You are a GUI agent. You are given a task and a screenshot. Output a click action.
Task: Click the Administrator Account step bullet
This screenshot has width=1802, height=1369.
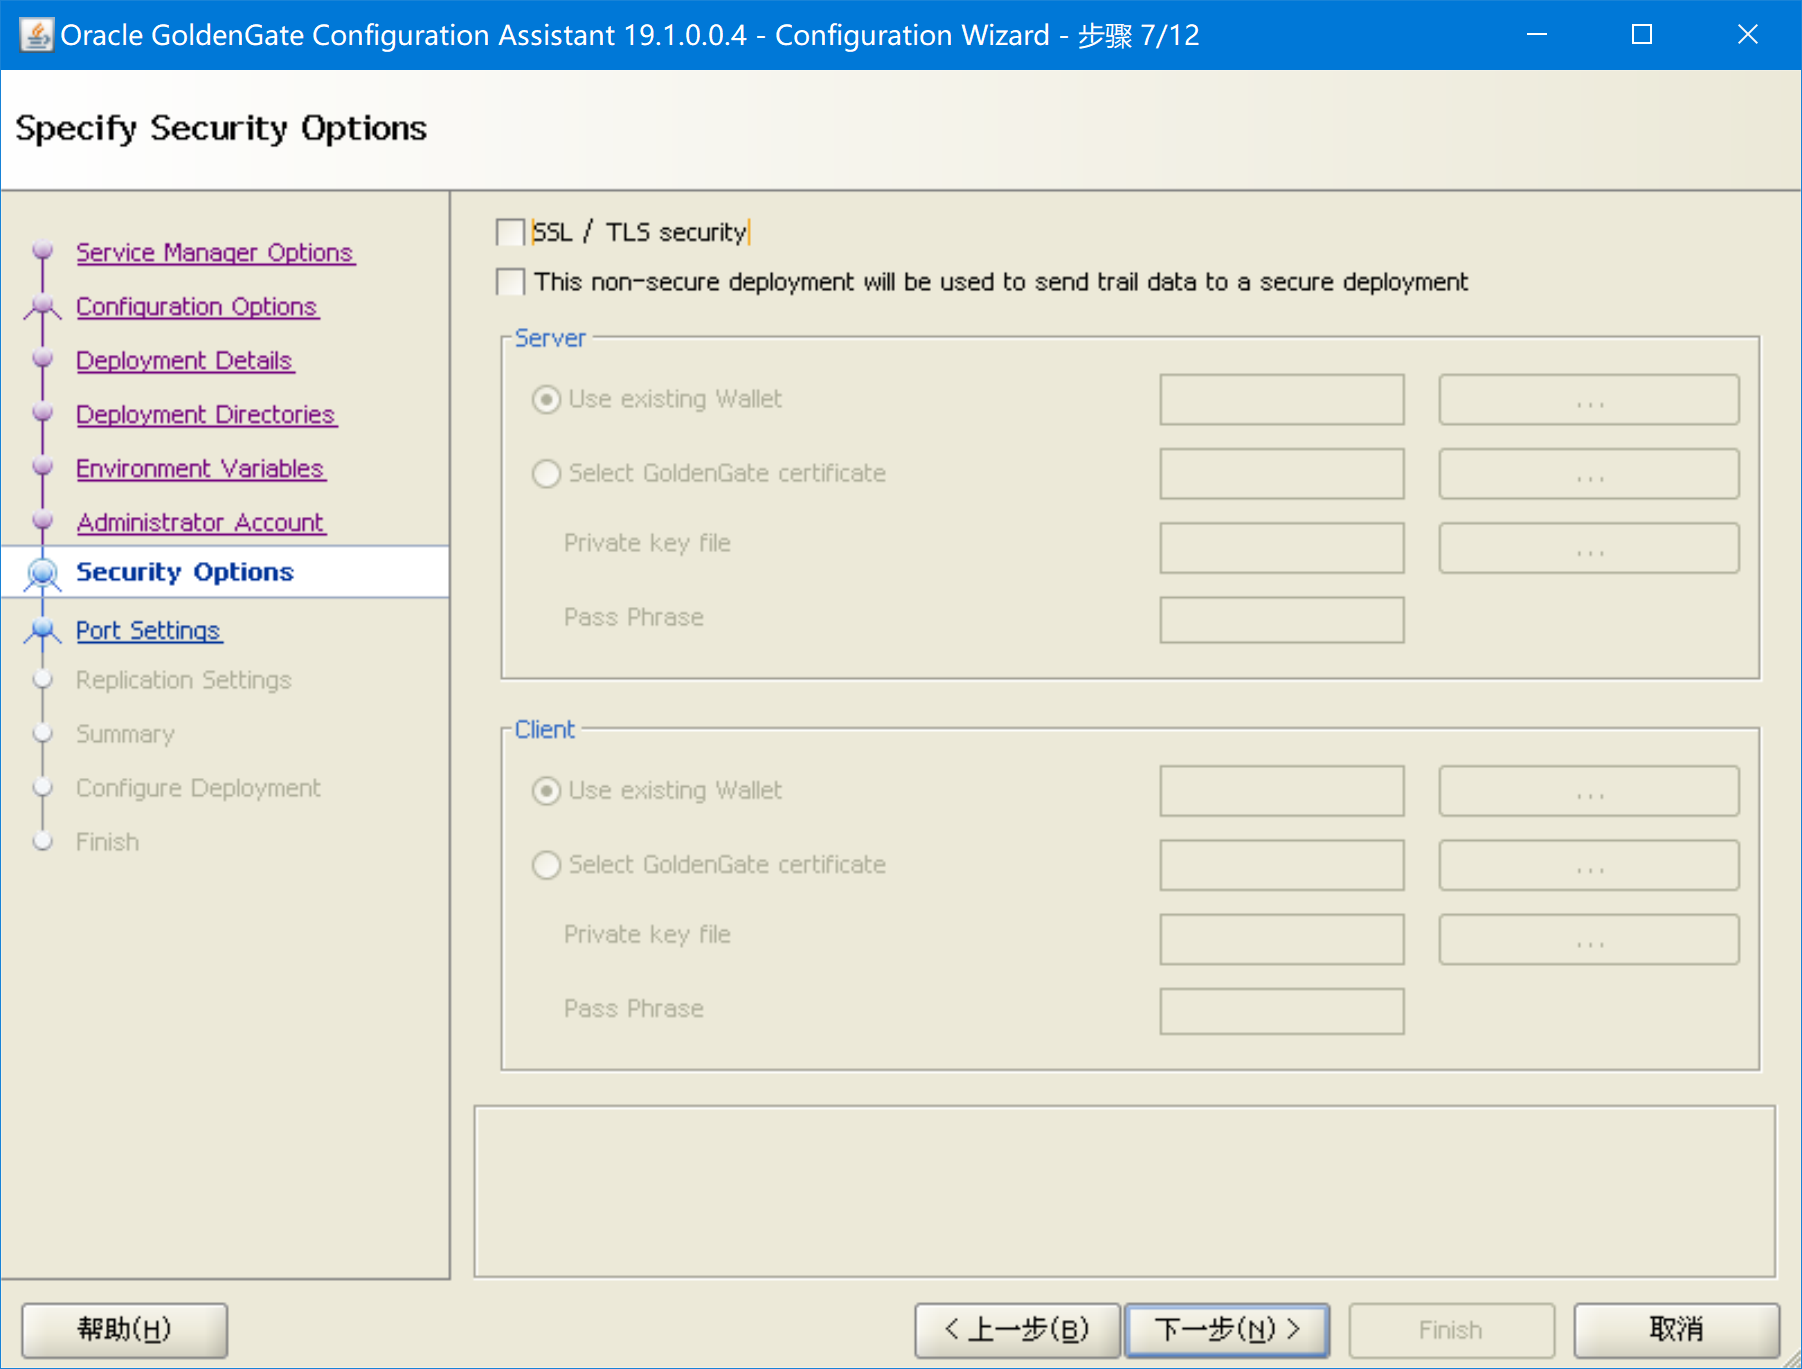[42, 520]
